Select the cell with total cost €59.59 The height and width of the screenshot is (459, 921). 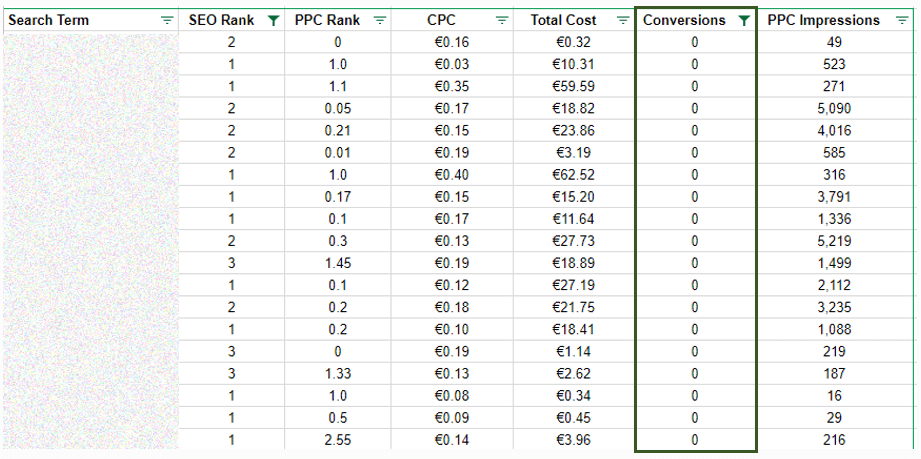(x=573, y=86)
